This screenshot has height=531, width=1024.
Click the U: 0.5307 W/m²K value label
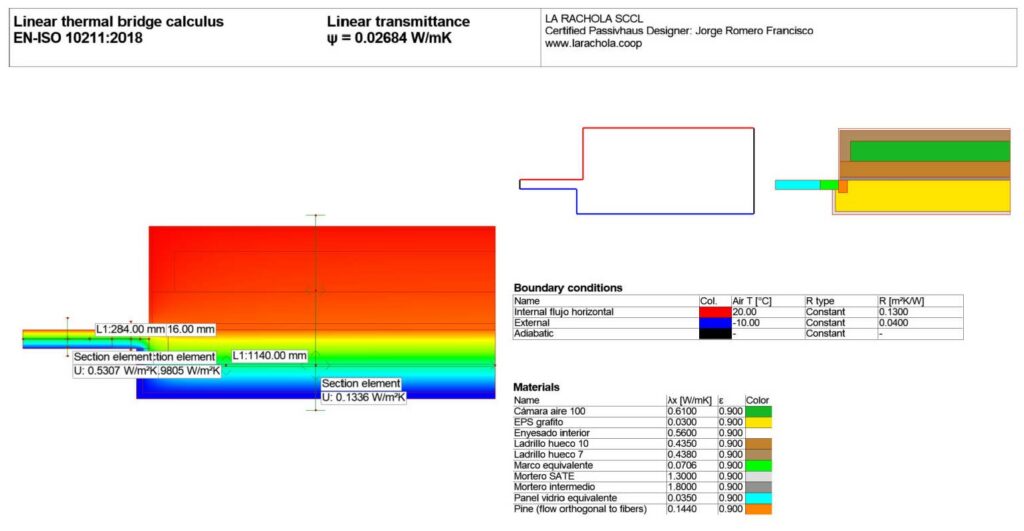coord(115,371)
